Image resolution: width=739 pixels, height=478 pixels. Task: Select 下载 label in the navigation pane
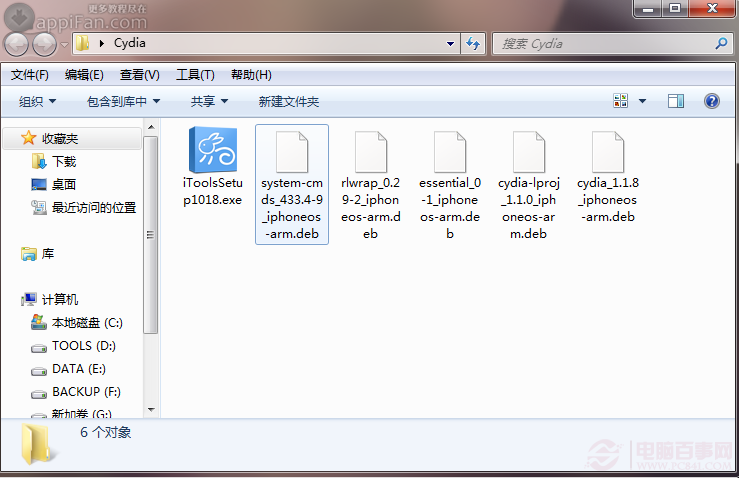[64, 162]
